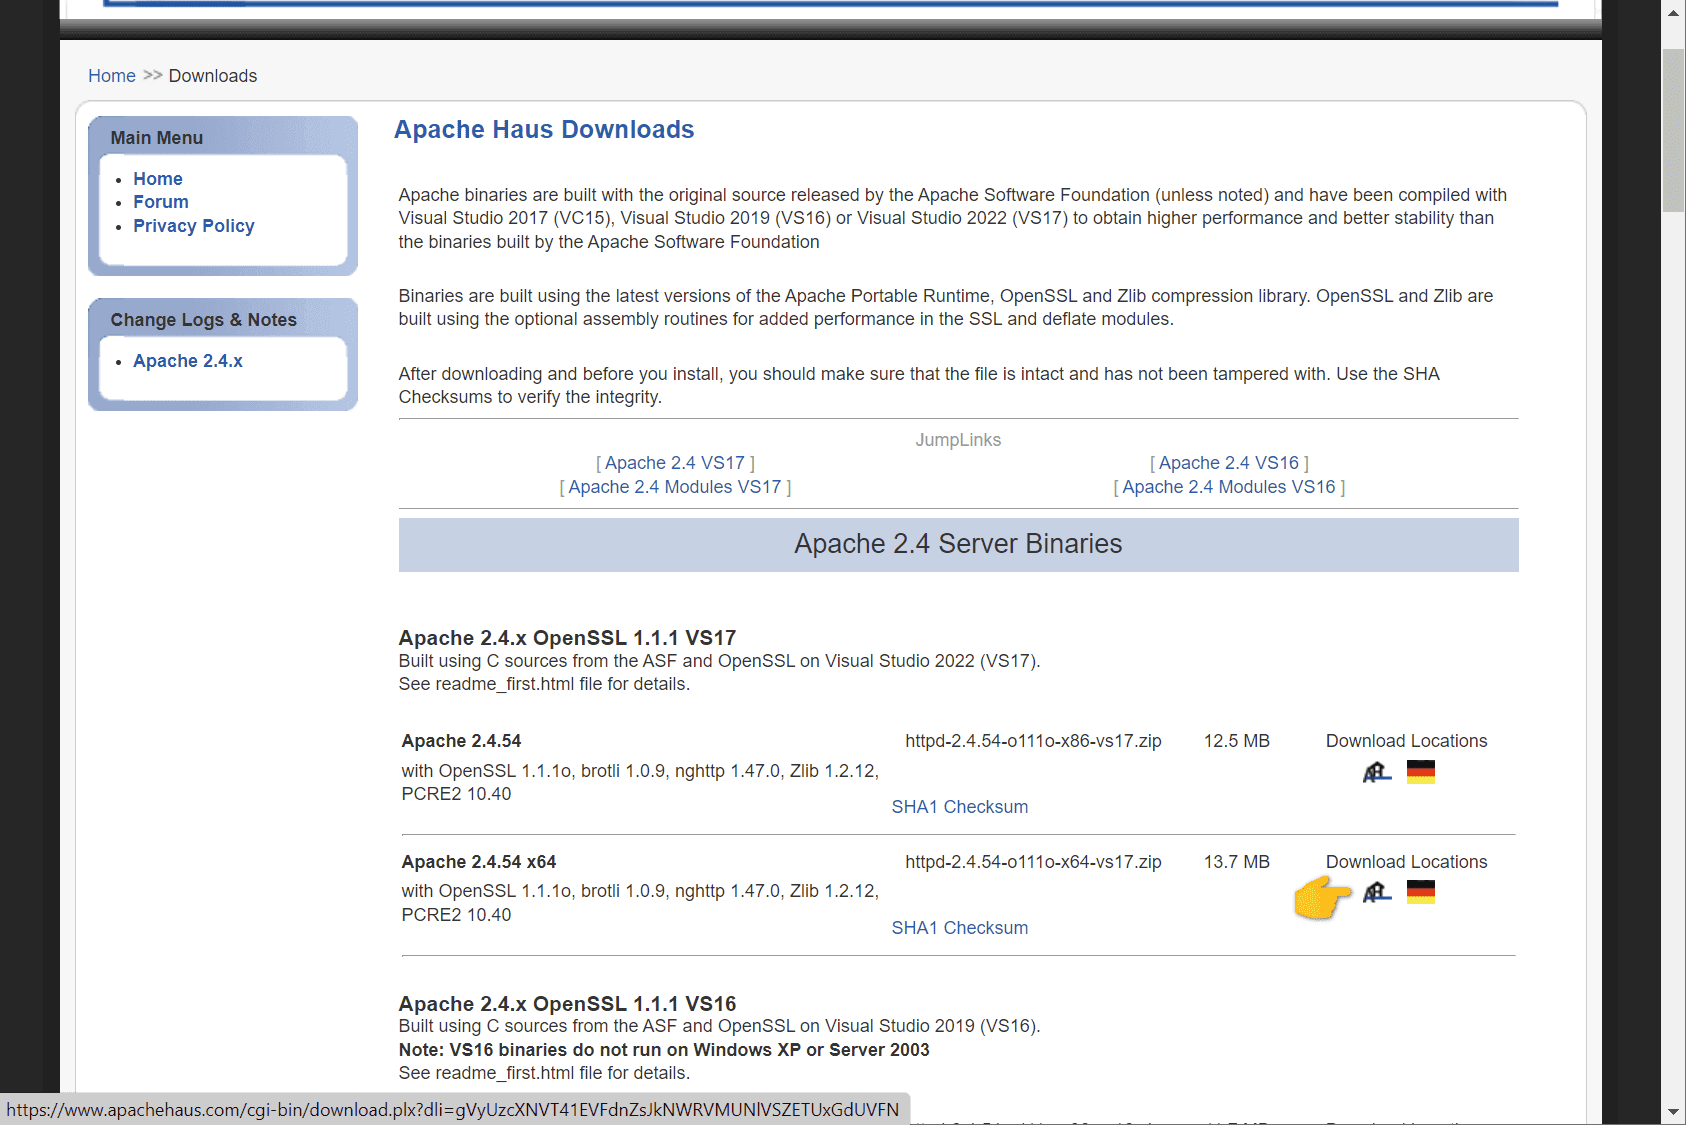Click Apache Haus download icon for 2.4.54 x64

pyautogui.click(x=1377, y=892)
